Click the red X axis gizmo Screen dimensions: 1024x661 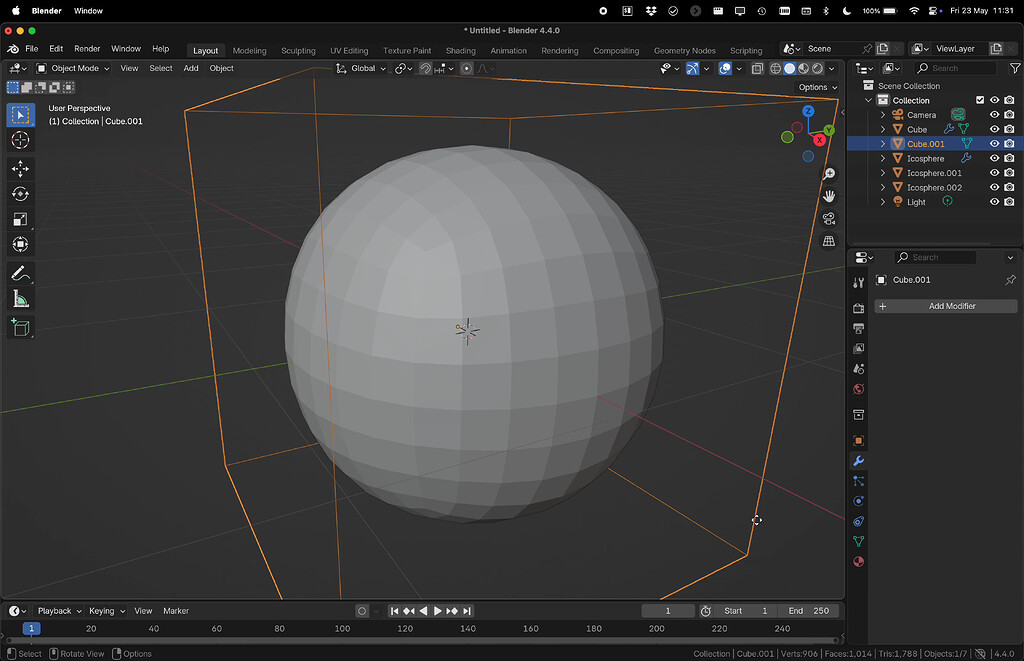tap(819, 140)
